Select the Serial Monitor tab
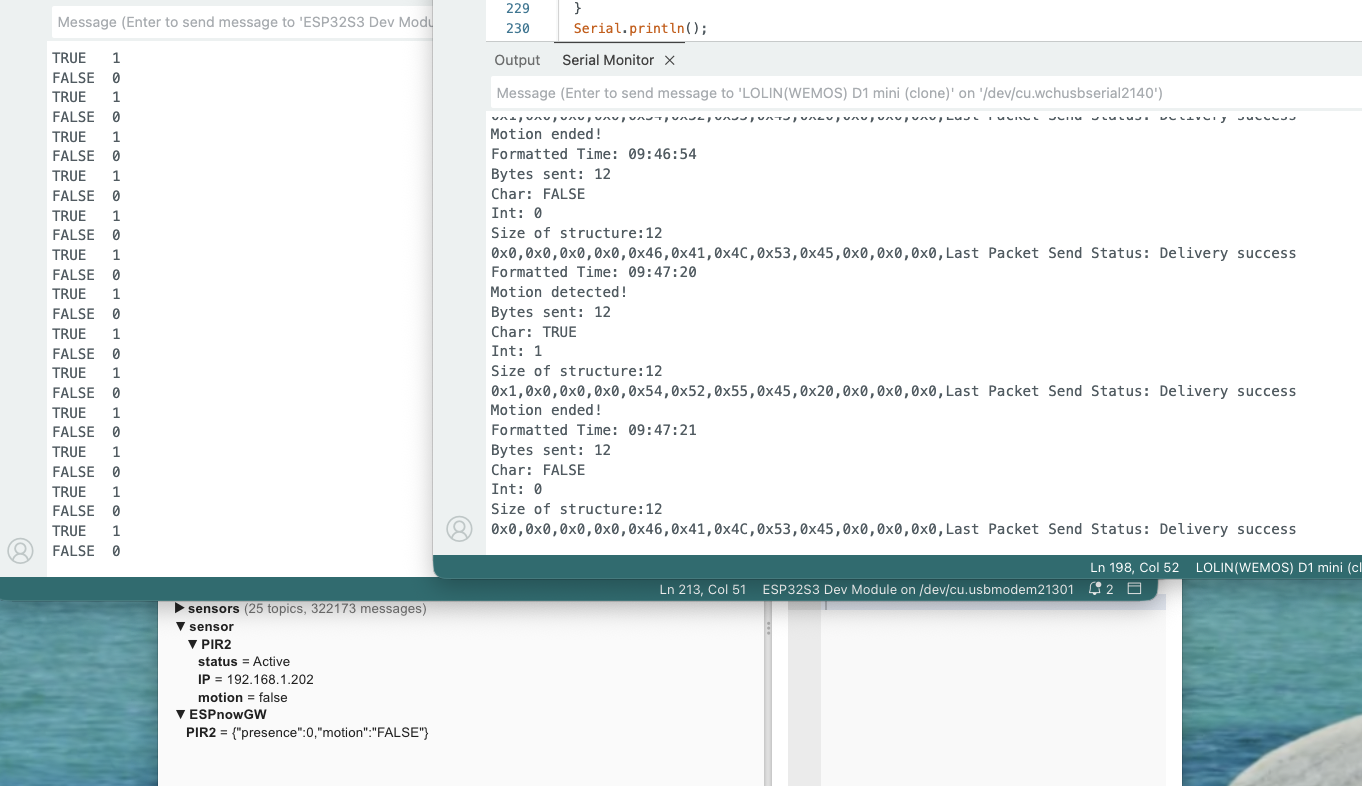The image size is (1362, 786). (607, 61)
